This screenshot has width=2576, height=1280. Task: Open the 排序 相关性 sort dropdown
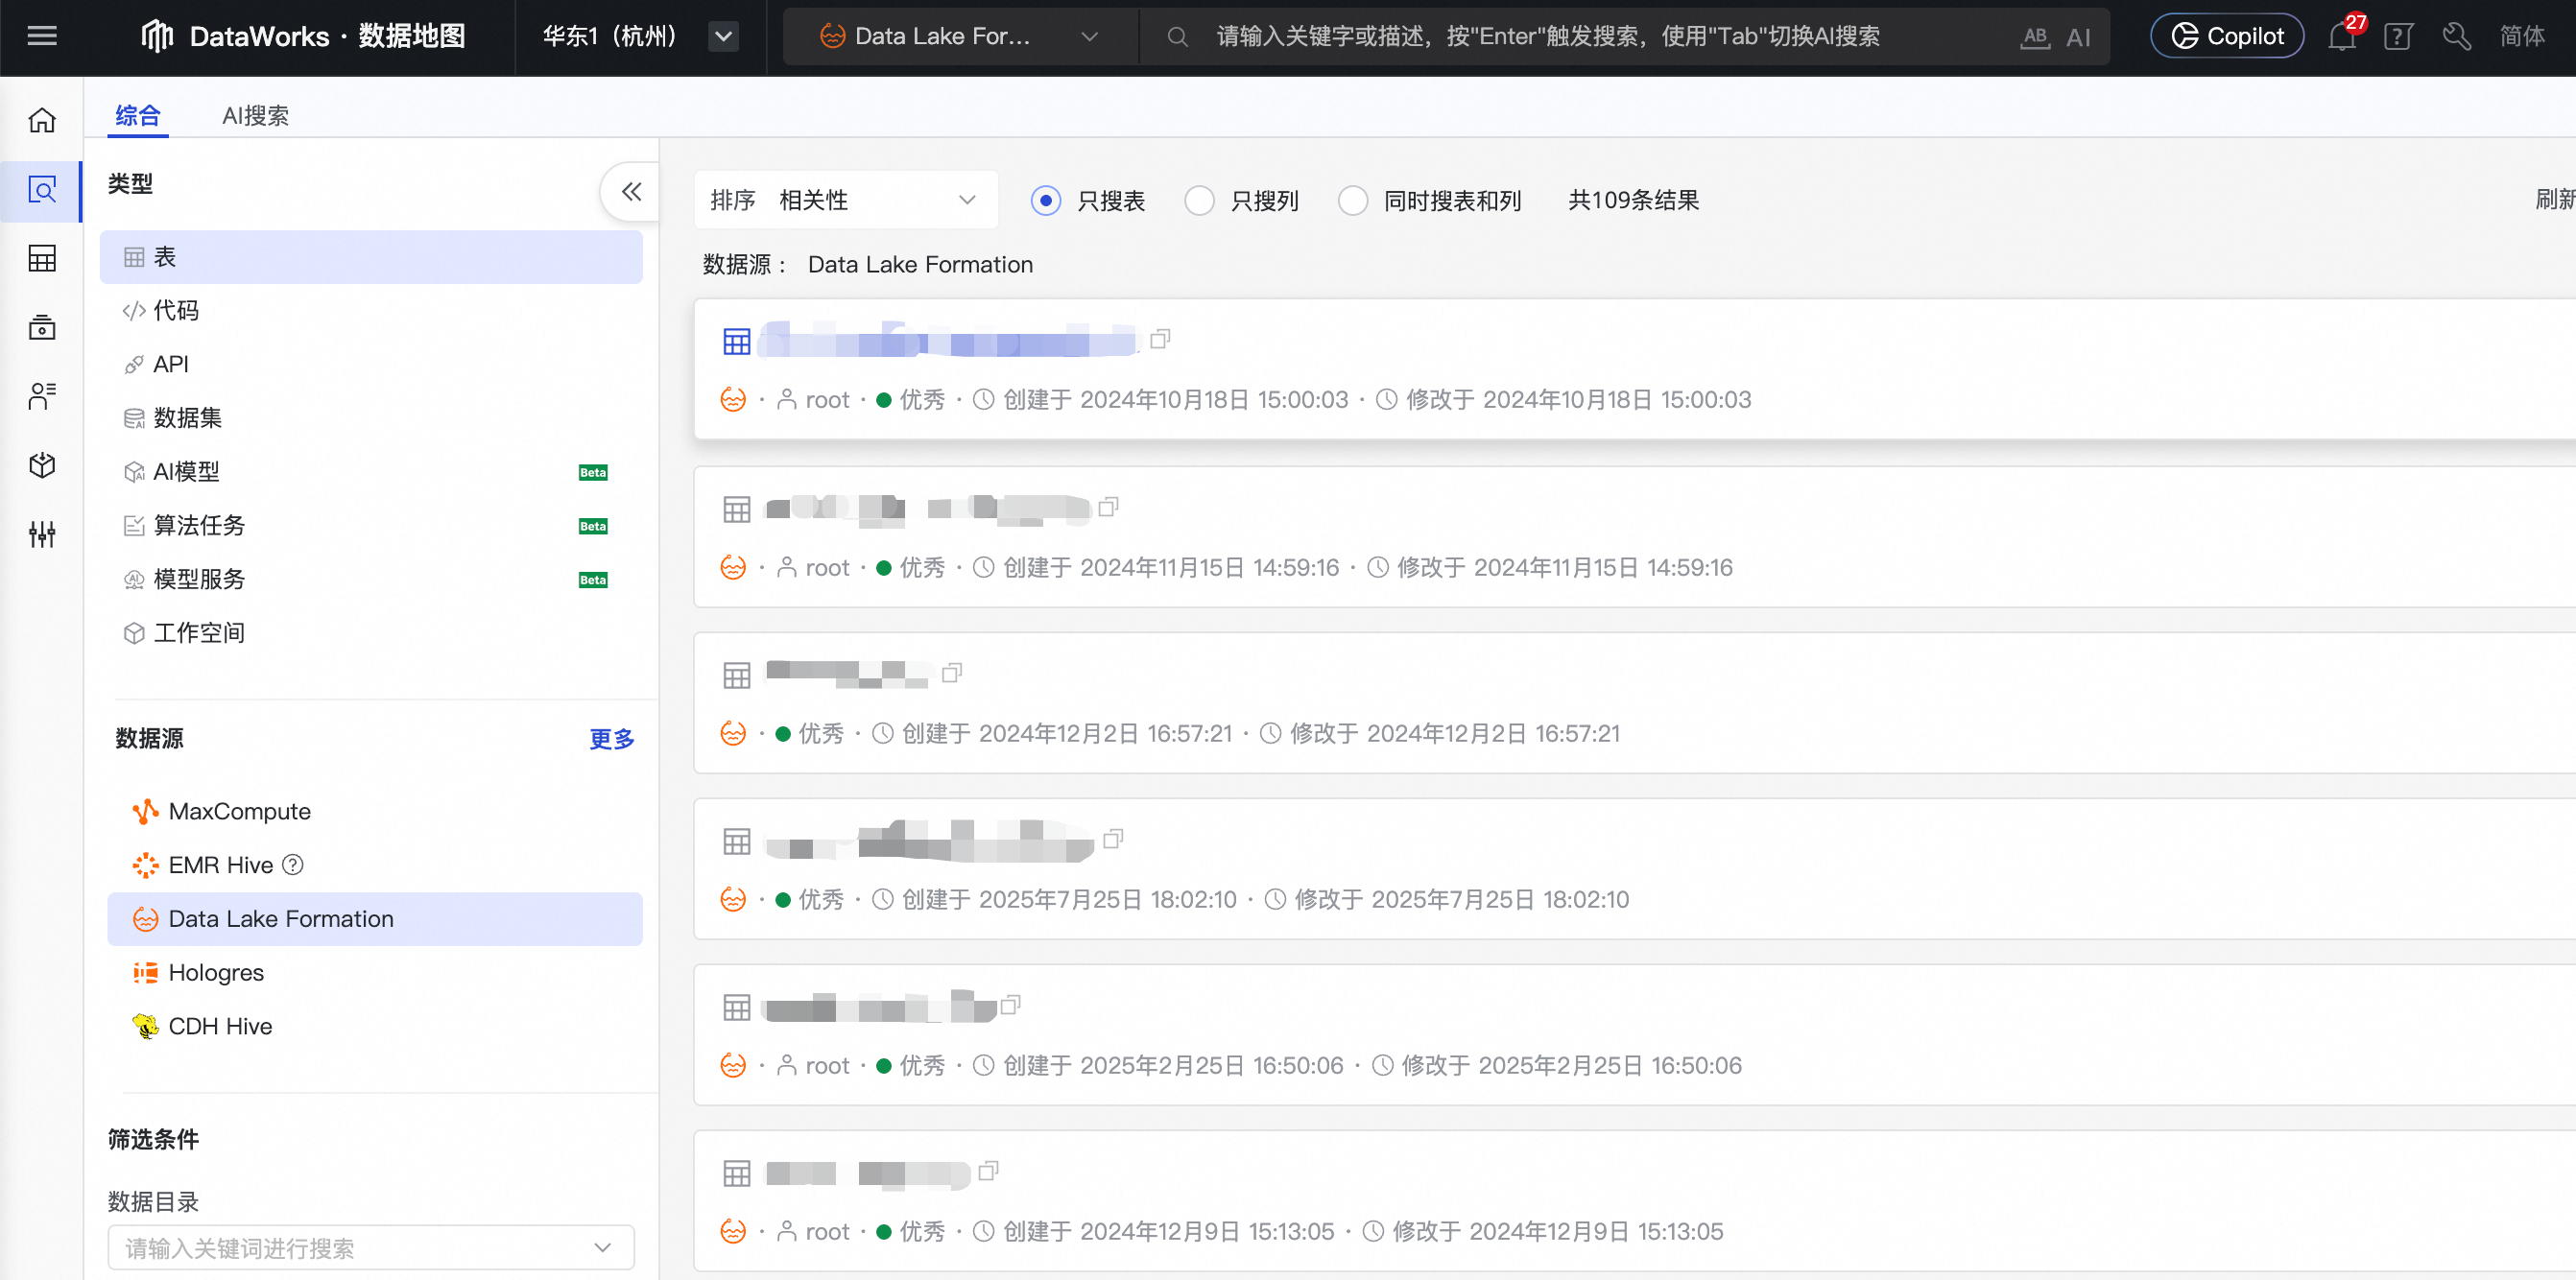(x=846, y=201)
